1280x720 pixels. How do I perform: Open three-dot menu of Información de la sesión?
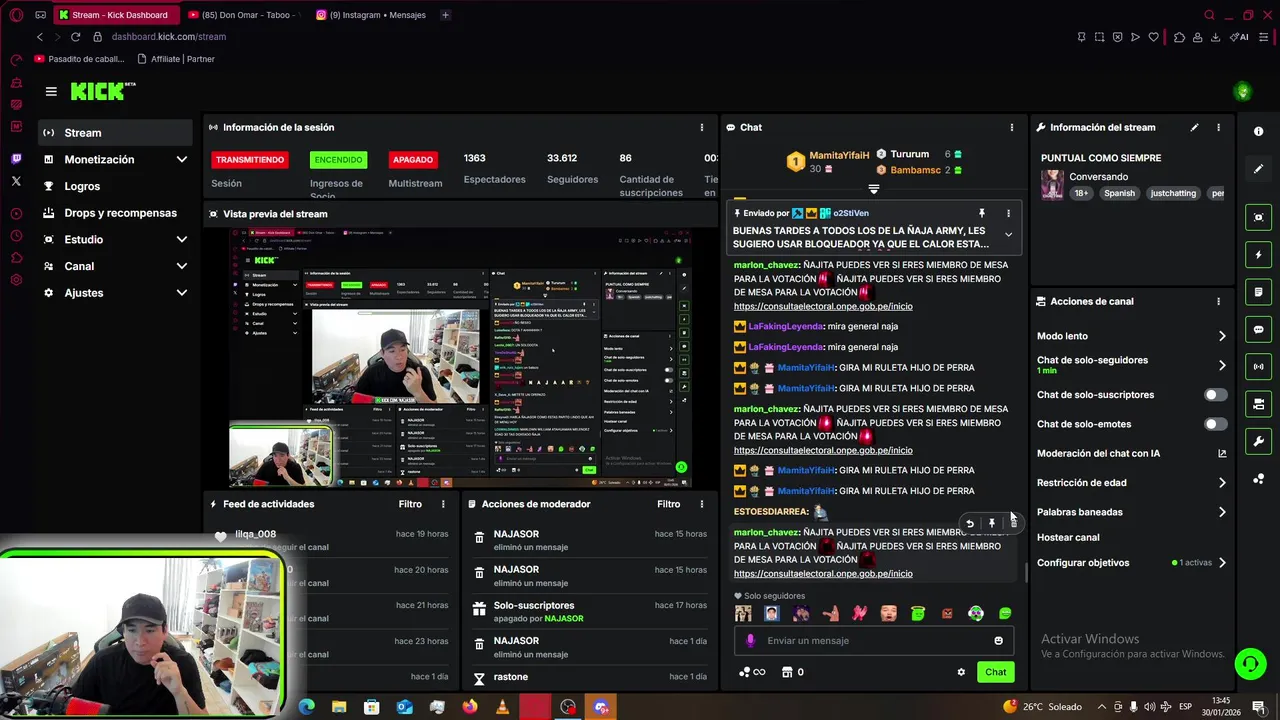(702, 127)
